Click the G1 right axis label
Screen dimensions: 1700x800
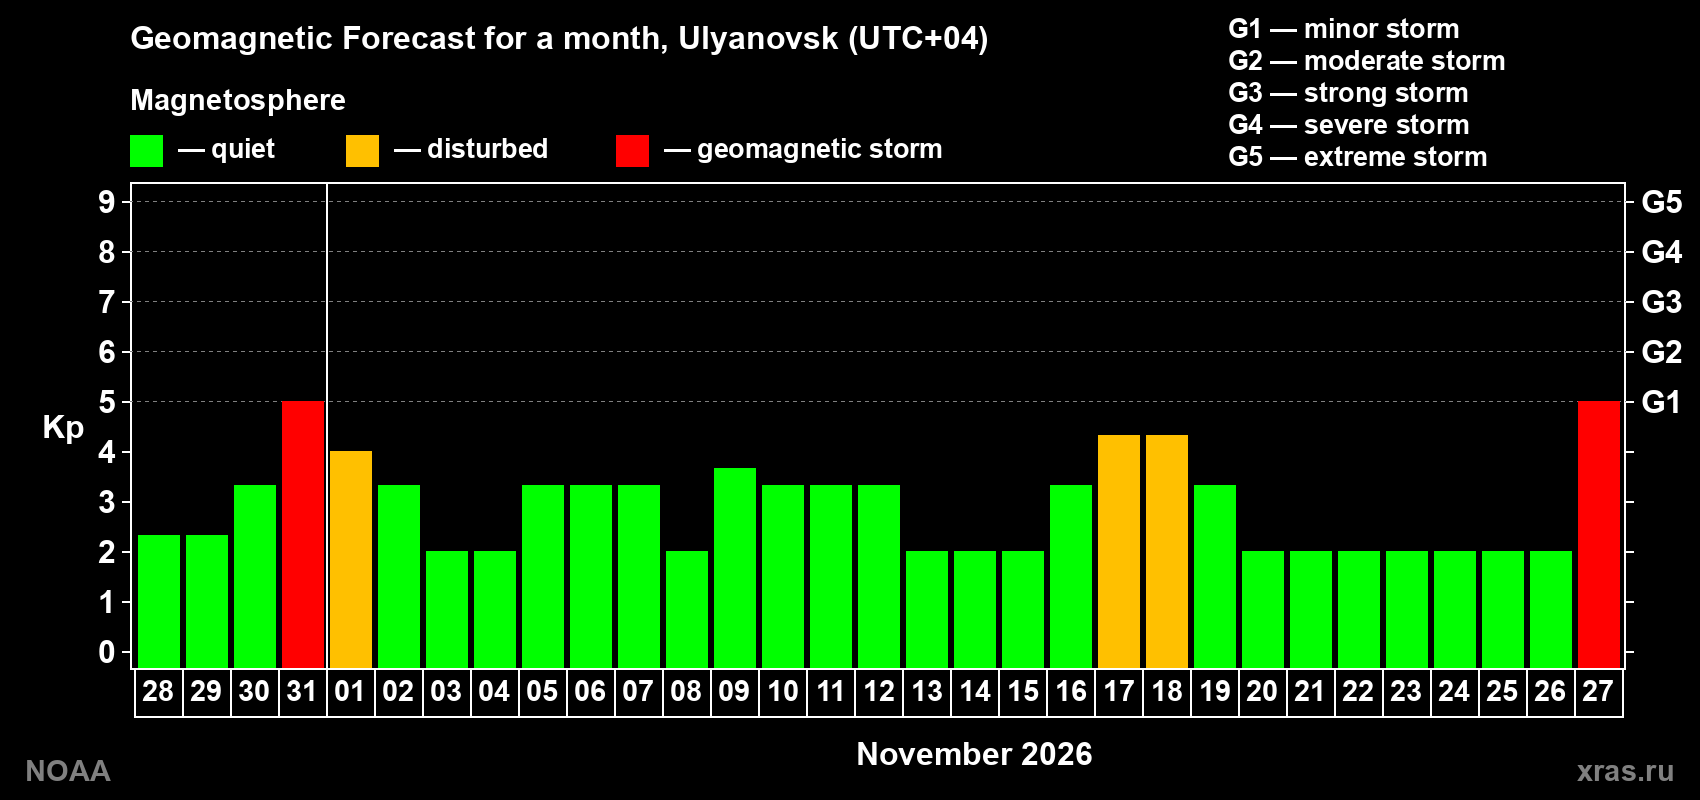click(1661, 402)
